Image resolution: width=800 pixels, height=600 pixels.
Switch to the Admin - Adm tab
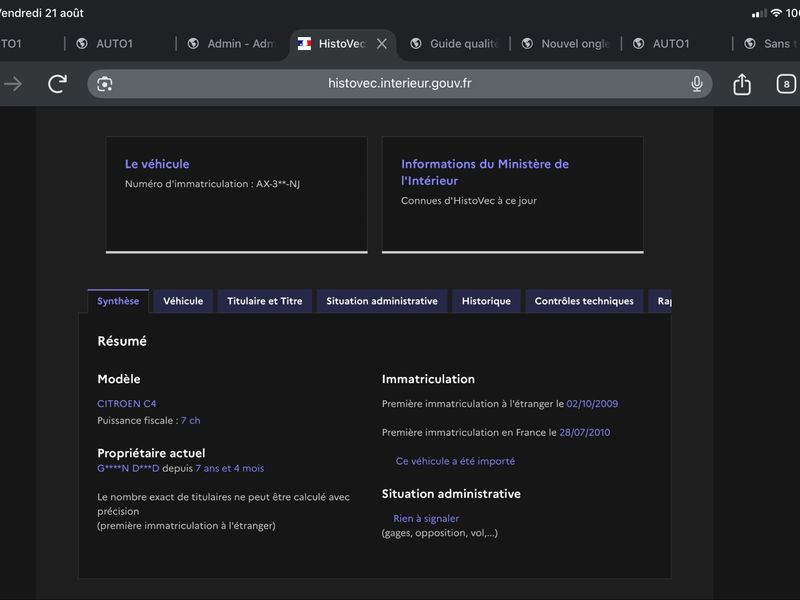[x=232, y=44]
